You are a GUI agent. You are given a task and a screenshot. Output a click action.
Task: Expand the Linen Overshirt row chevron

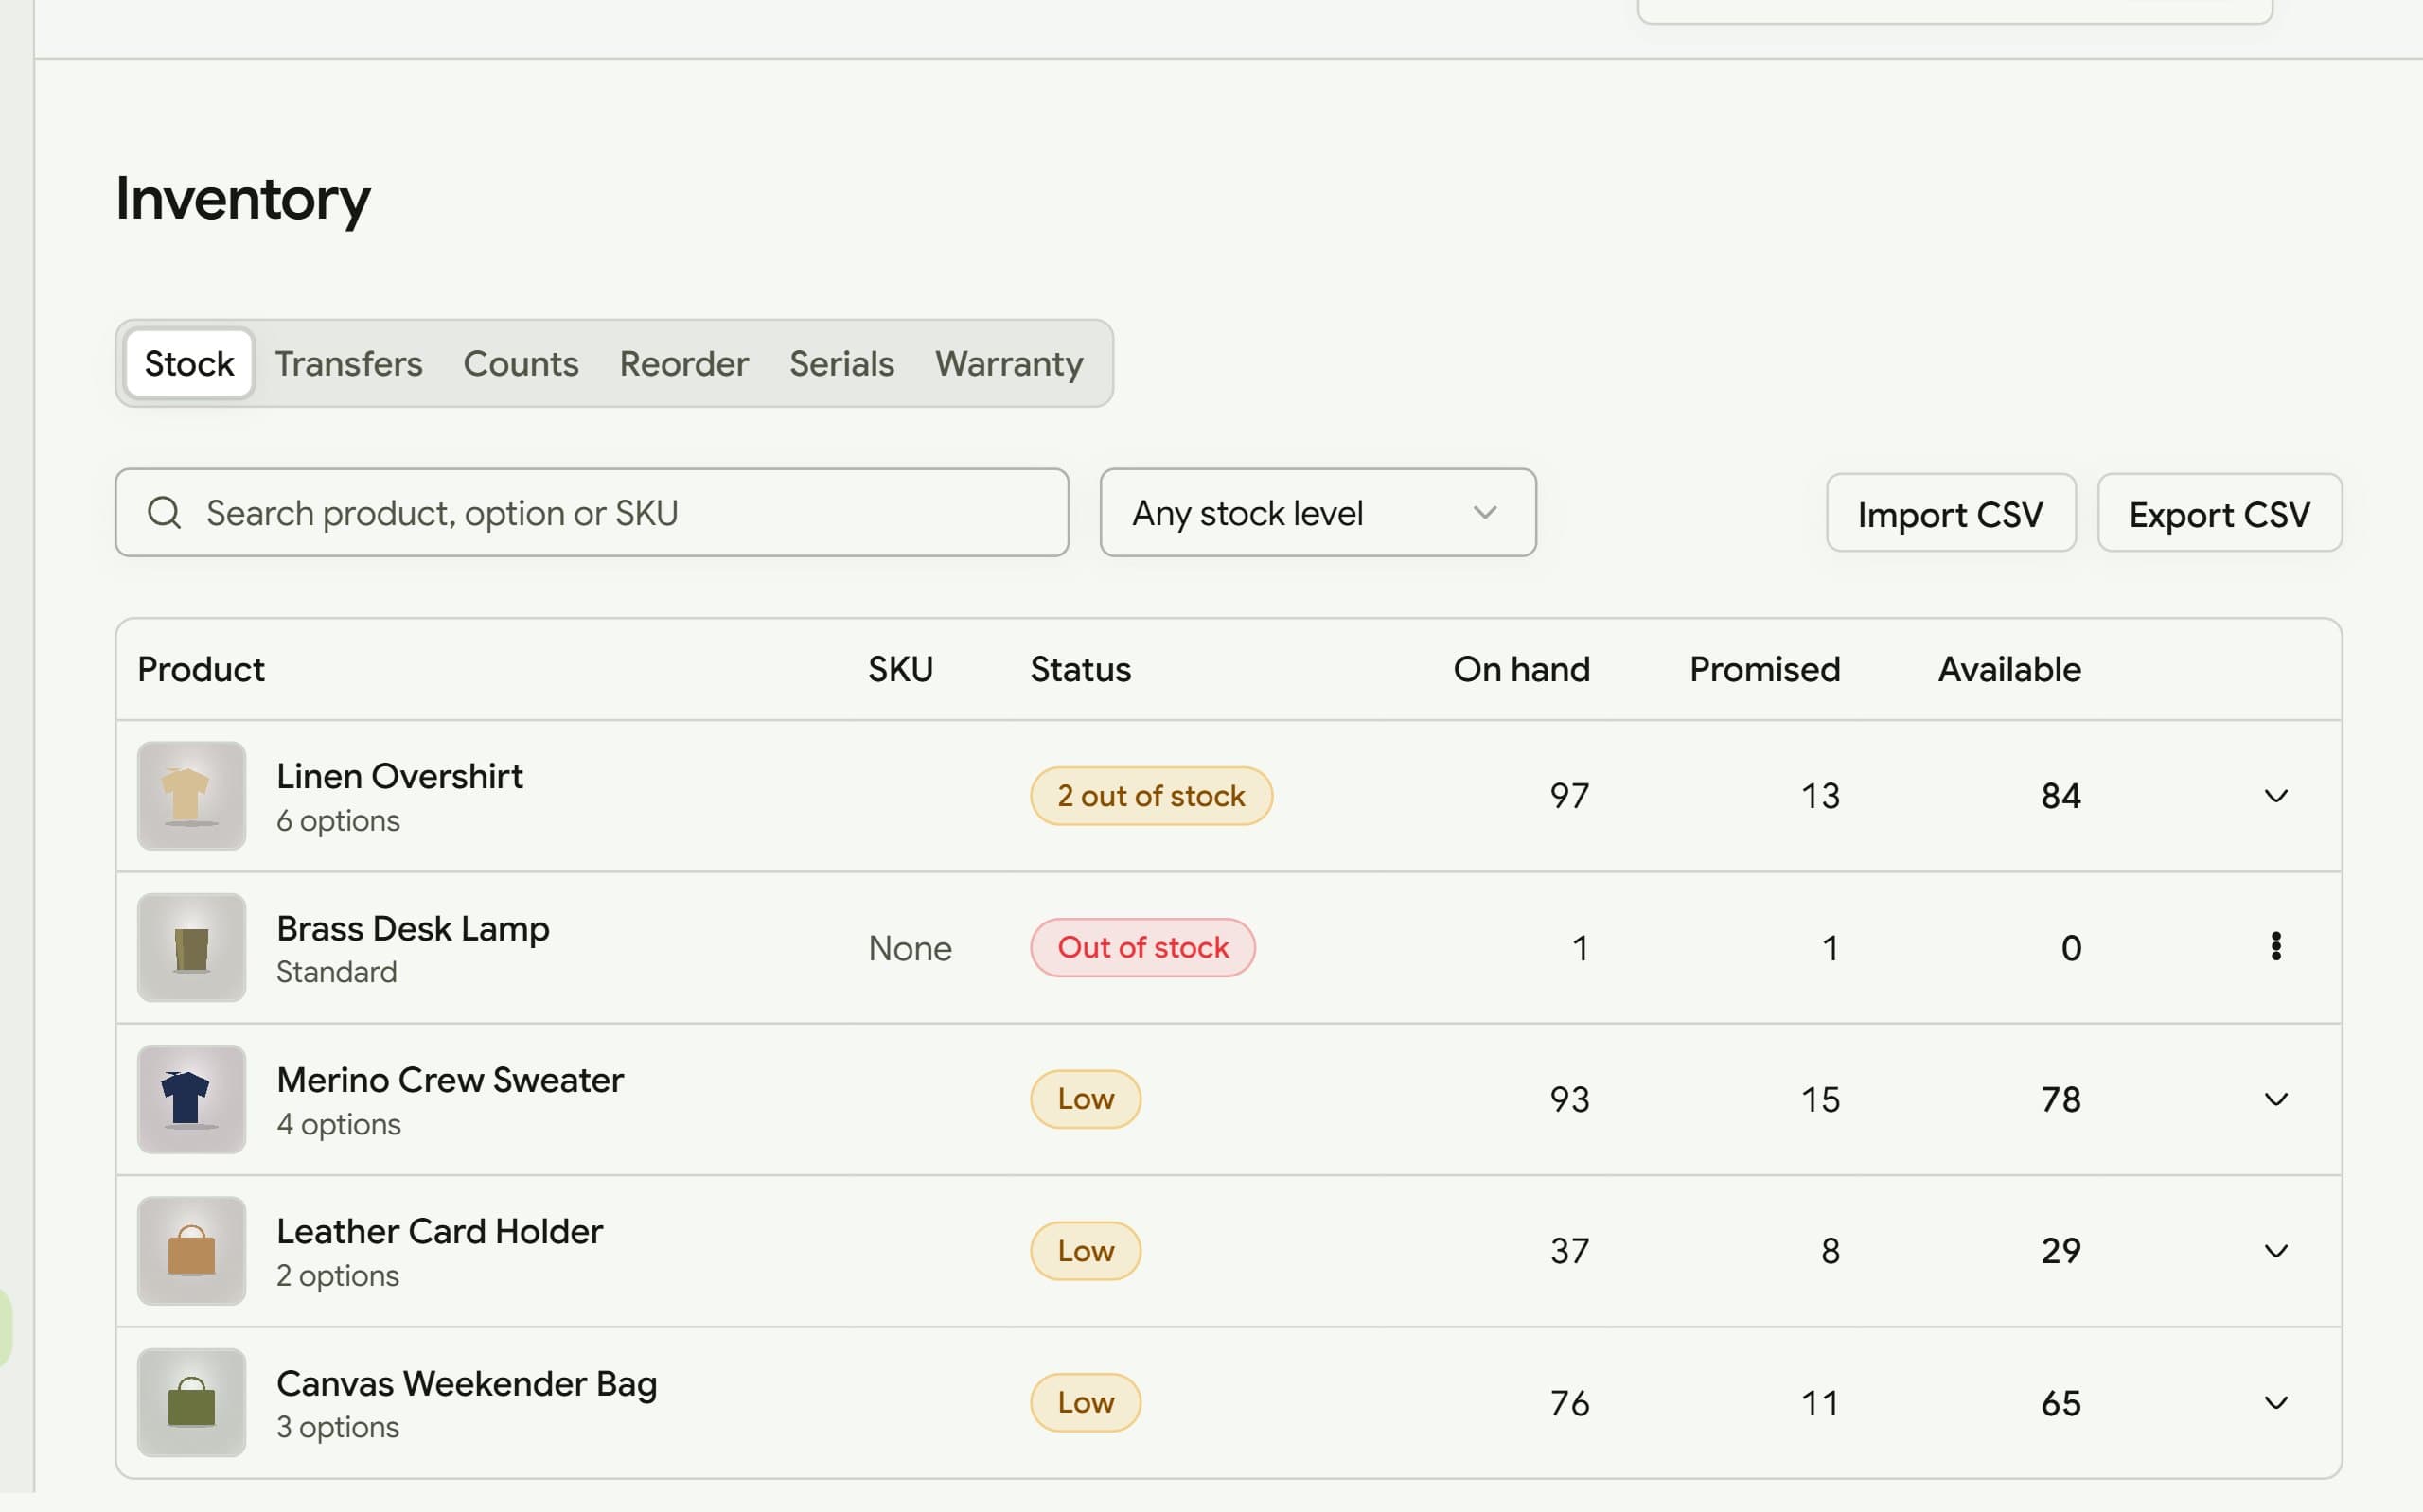pyautogui.click(x=2276, y=796)
